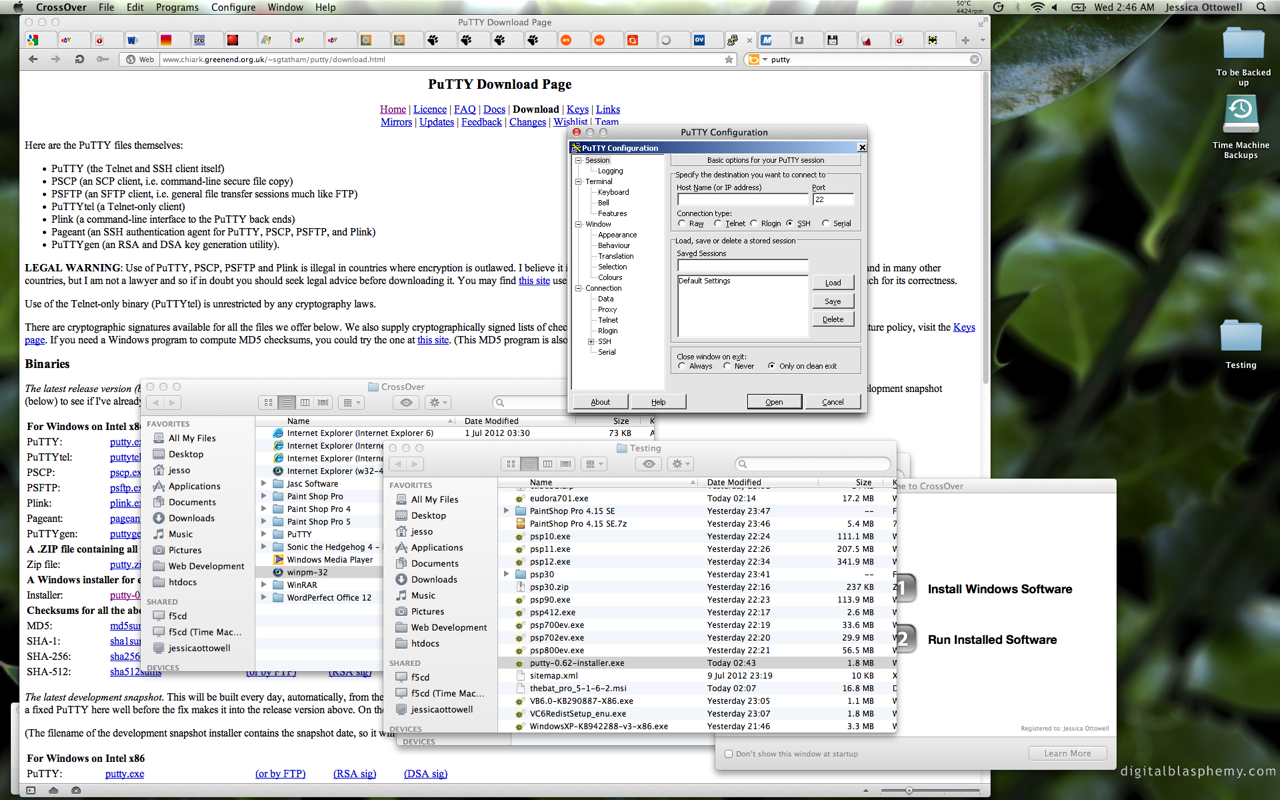Open Spotlight search in menu bar
The height and width of the screenshot is (800, 1280).
pos(1261,7)
